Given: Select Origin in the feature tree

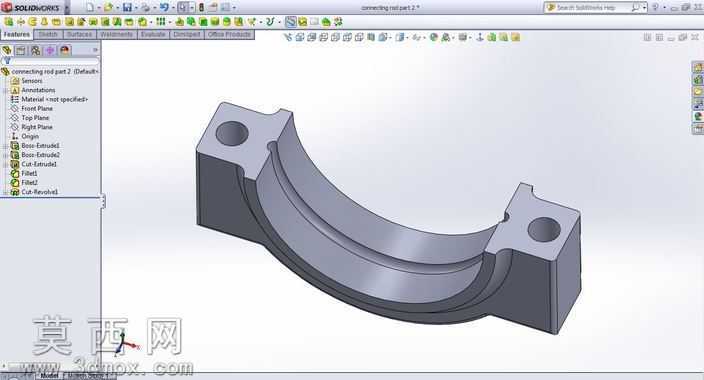Looking at the screenshot, I should 30,136.
